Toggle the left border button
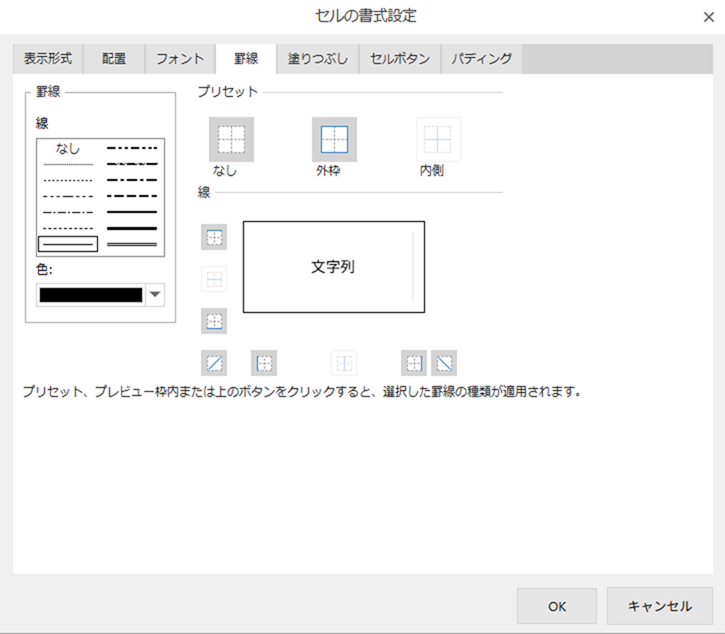Screen dimensions: 725x634 [x=263, y=362]
